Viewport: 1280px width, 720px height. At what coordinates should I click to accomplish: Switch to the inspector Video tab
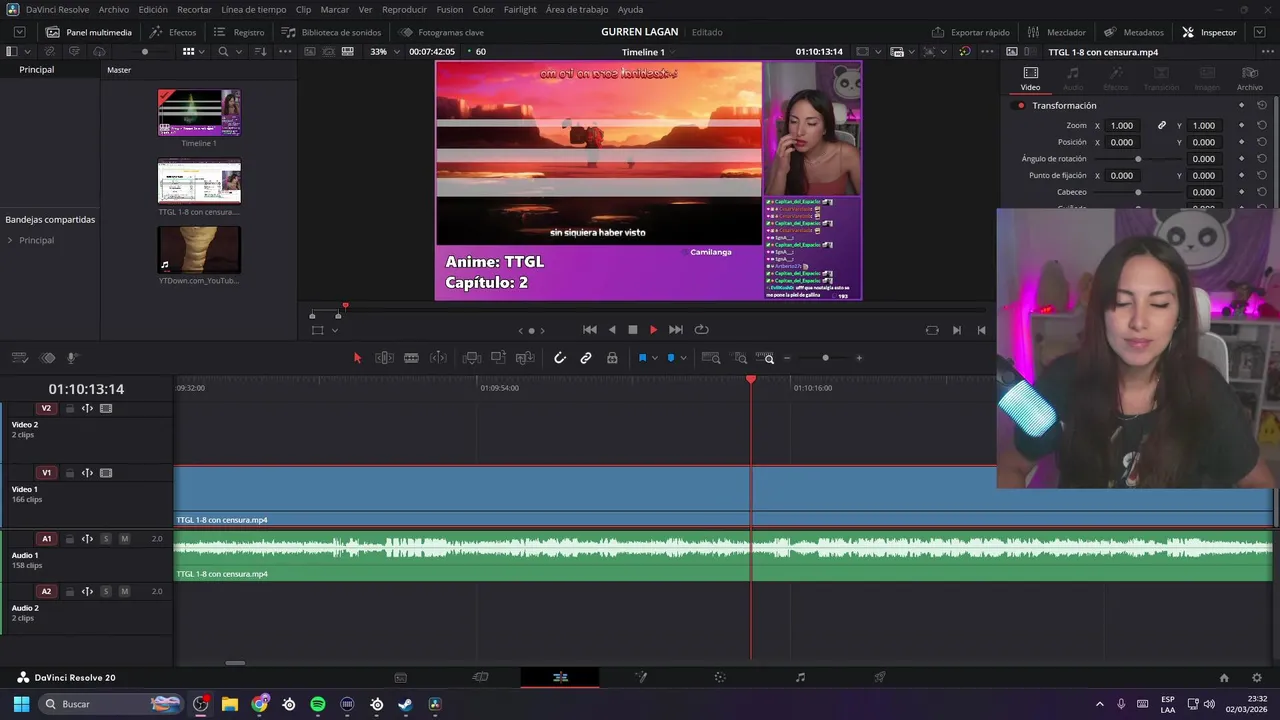tap(1030, 79)
